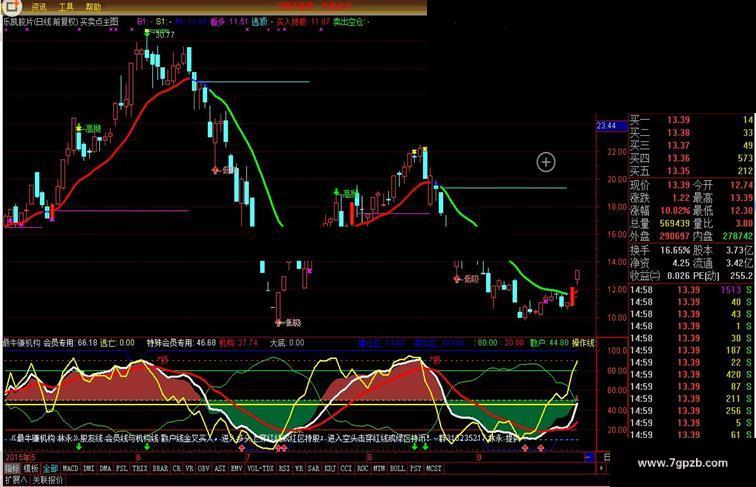Click the 看多 11.51 indicator label

(x=229, y=22)
